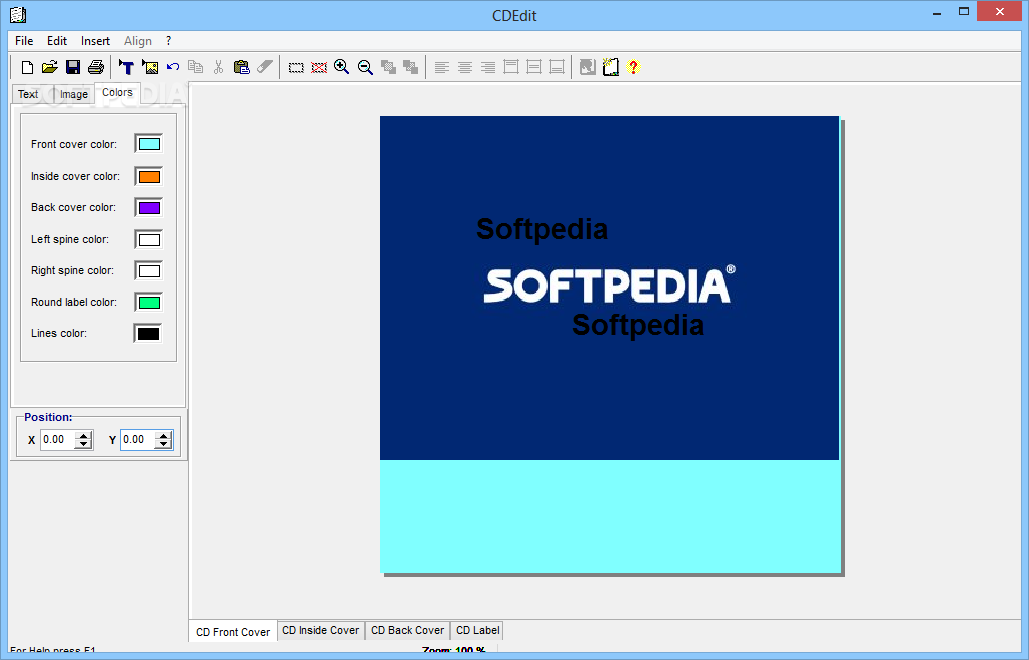Change the purple Back cover color swatch
Image resolution: width=1029 pixels, height=660 pixels.
(x=149, y=208)
